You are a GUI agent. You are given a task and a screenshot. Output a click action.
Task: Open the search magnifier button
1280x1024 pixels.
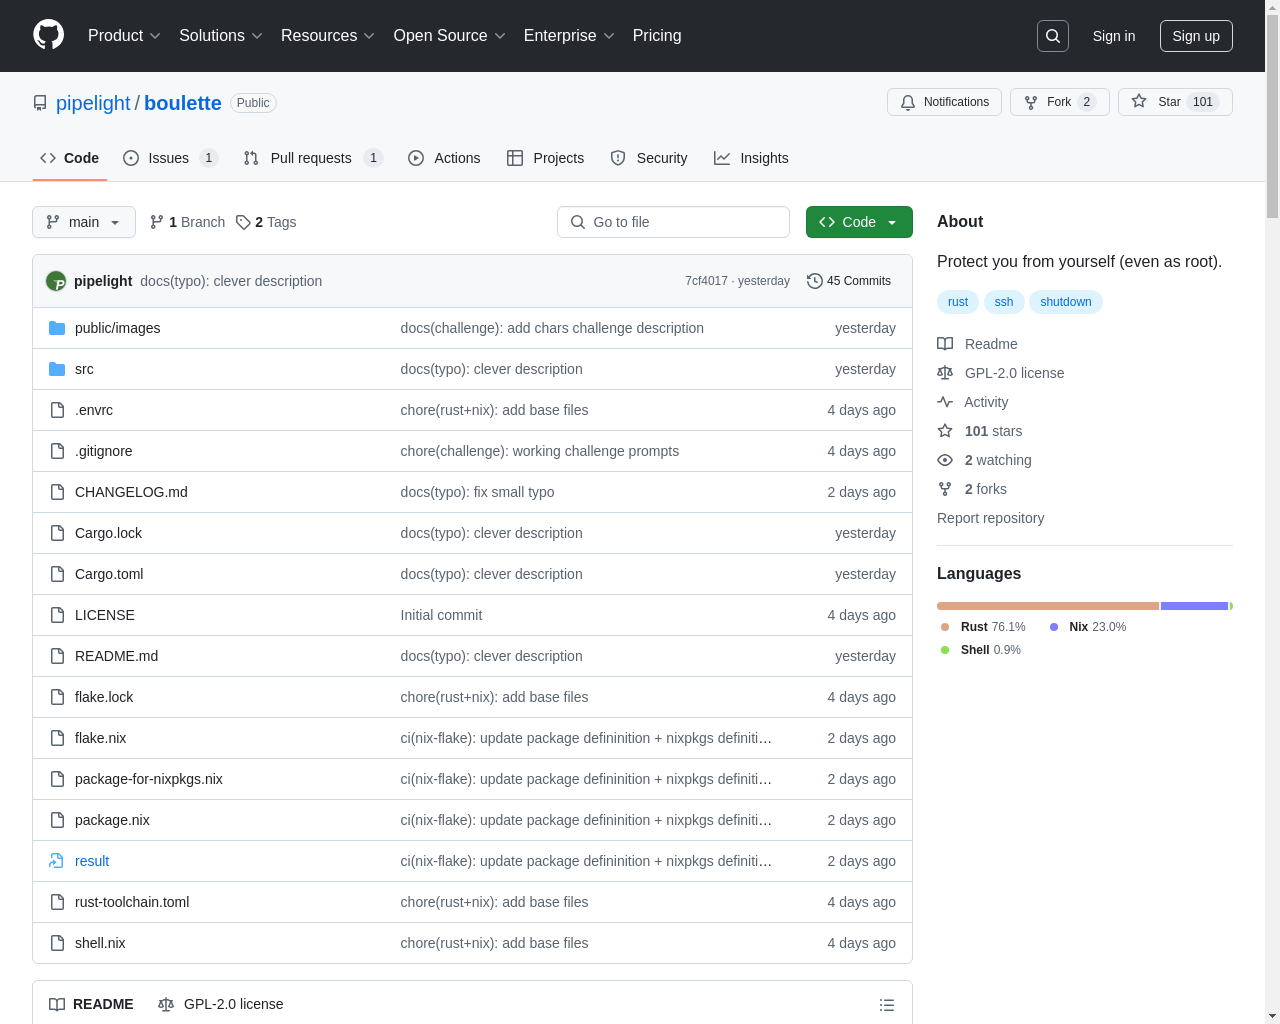(x=1053, y=36)
